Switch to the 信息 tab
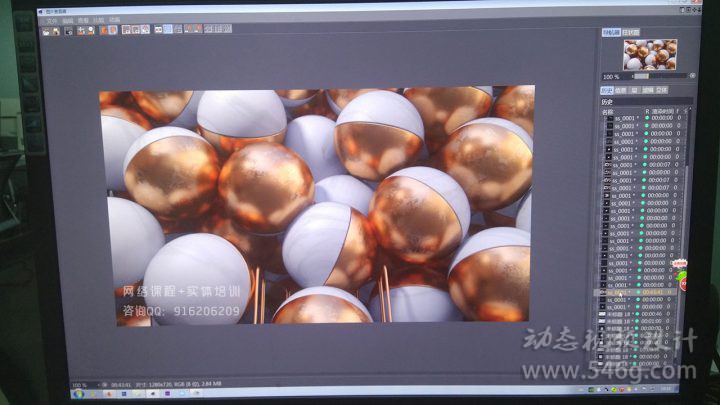Screen dimensions: 720x405 coord(621,90)
